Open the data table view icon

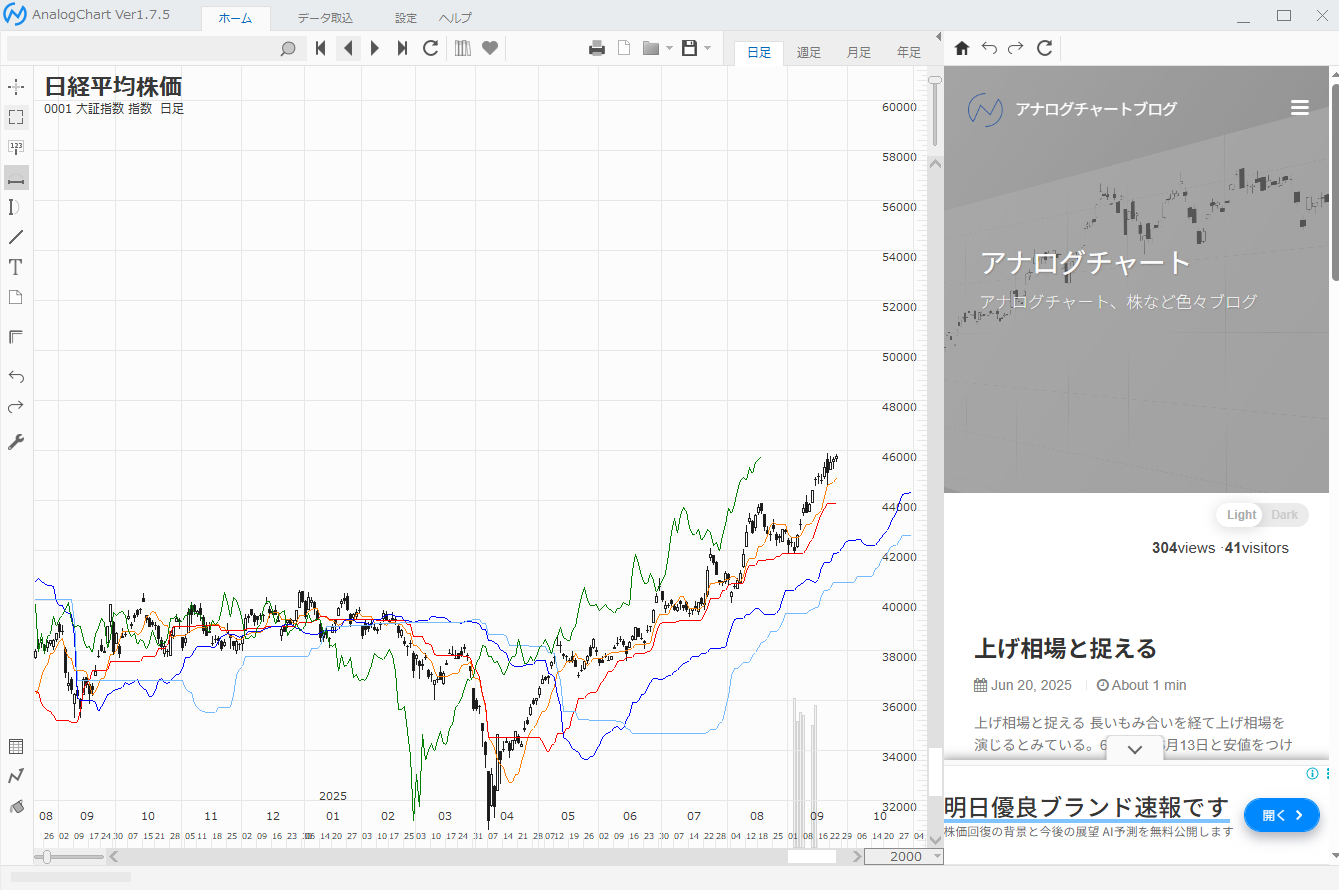(16, 746)
